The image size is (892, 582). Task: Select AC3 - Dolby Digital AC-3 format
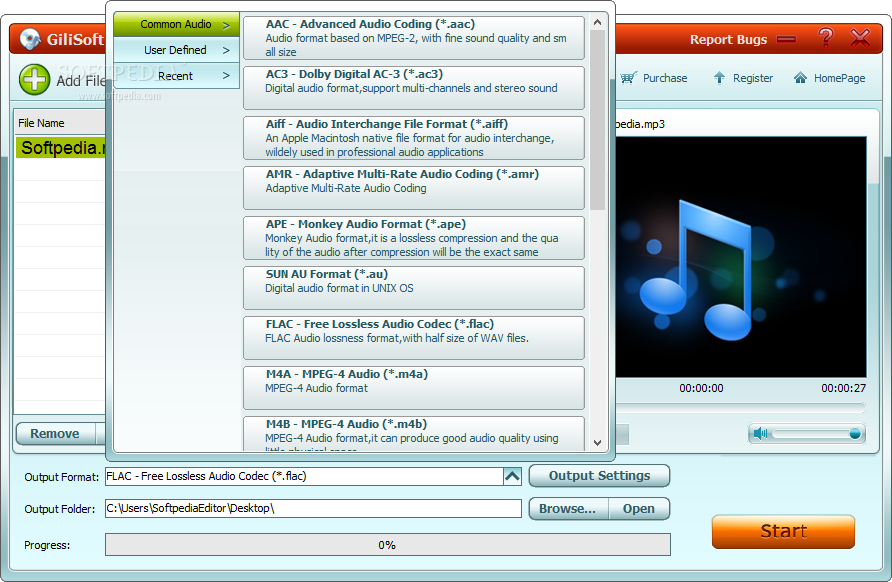[x=414, y=88]
